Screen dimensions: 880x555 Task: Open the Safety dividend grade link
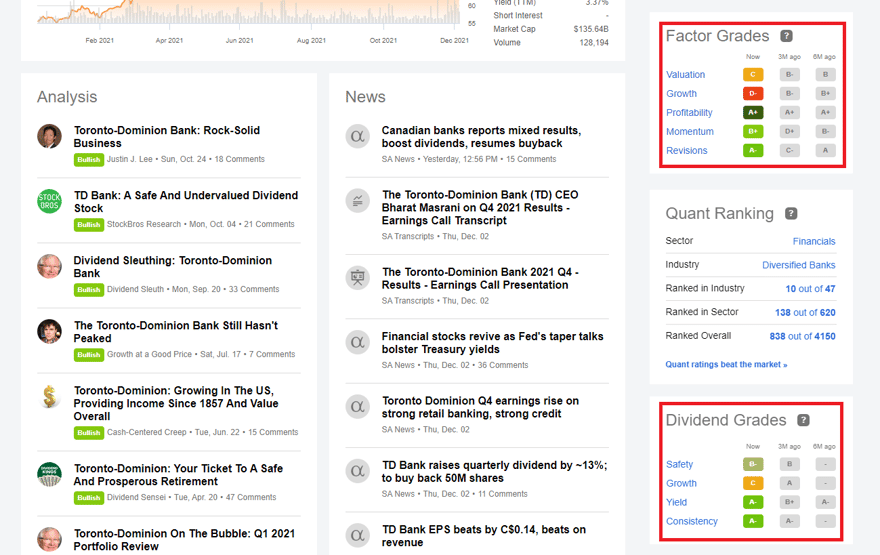(680, 465)
